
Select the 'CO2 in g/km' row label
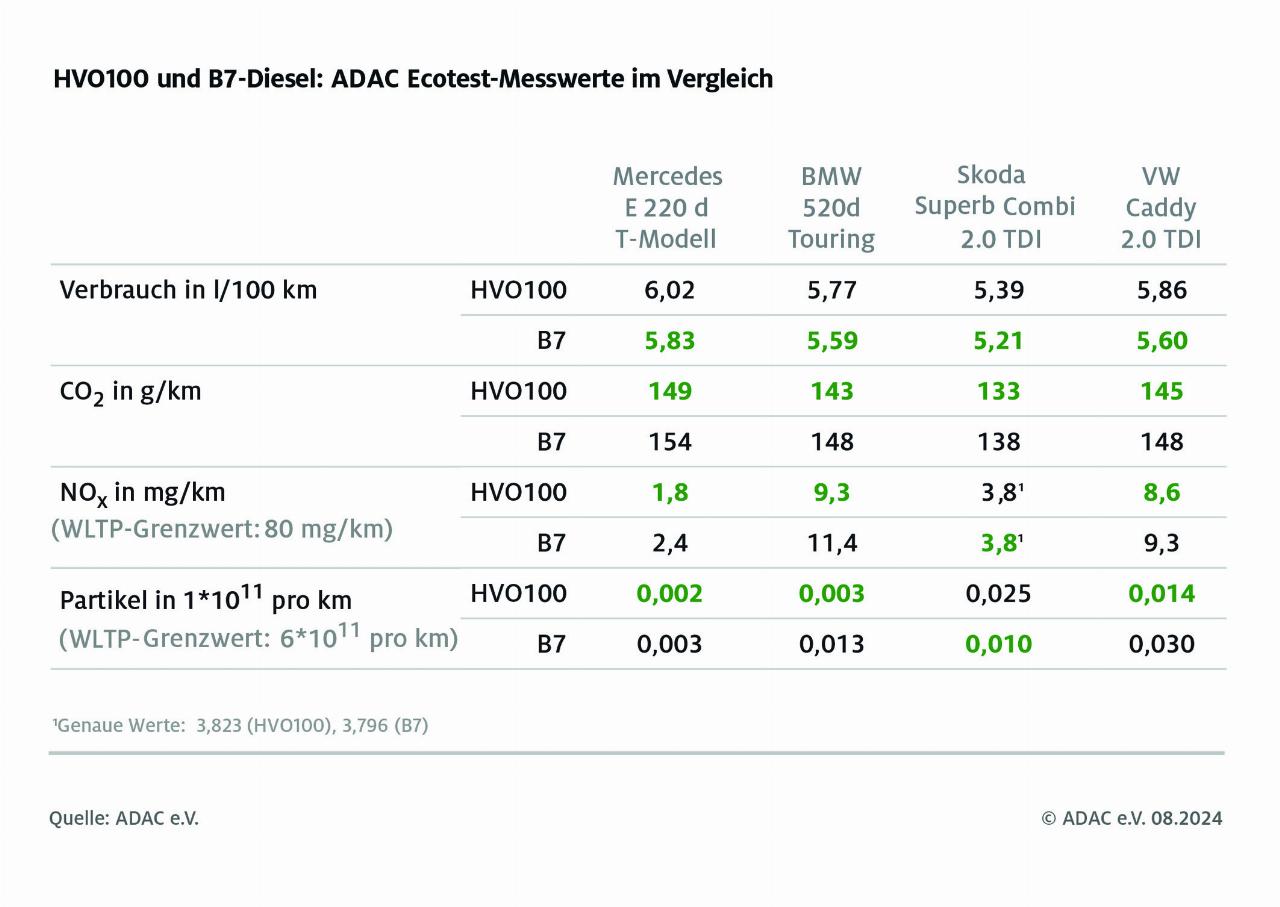tap(130, 391)
